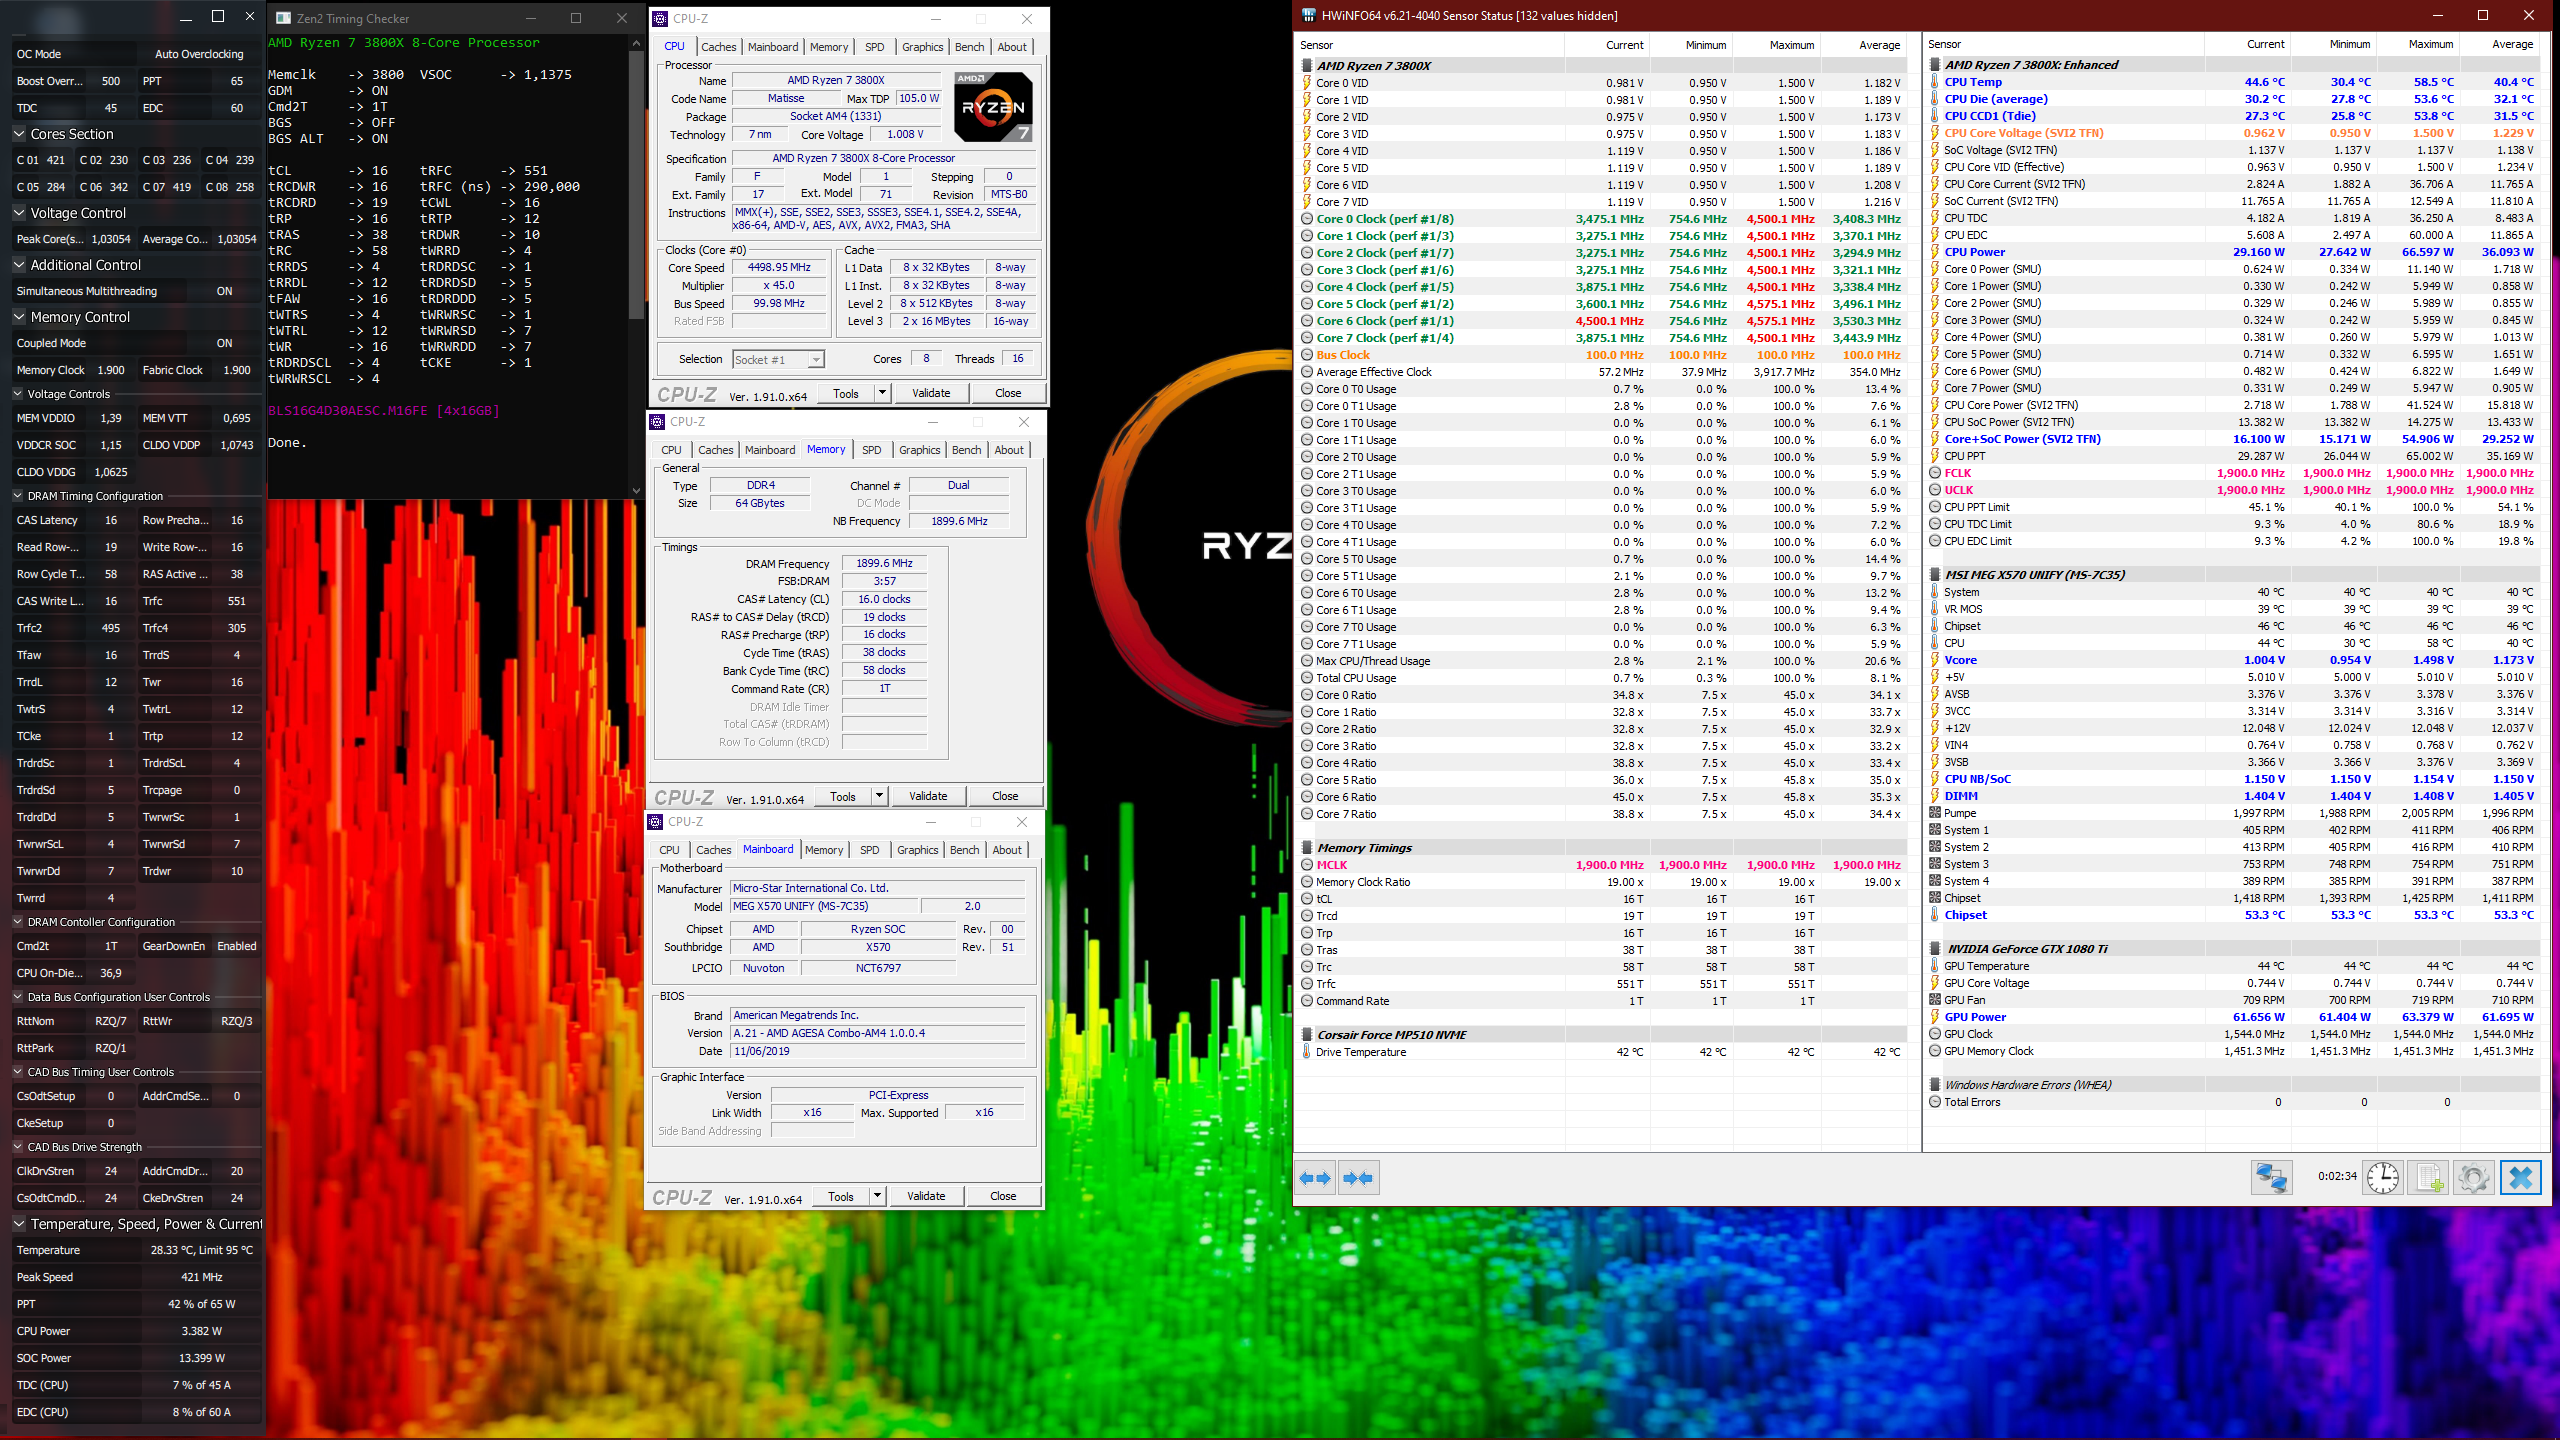Click the clock reset timer icon

2383,1177
